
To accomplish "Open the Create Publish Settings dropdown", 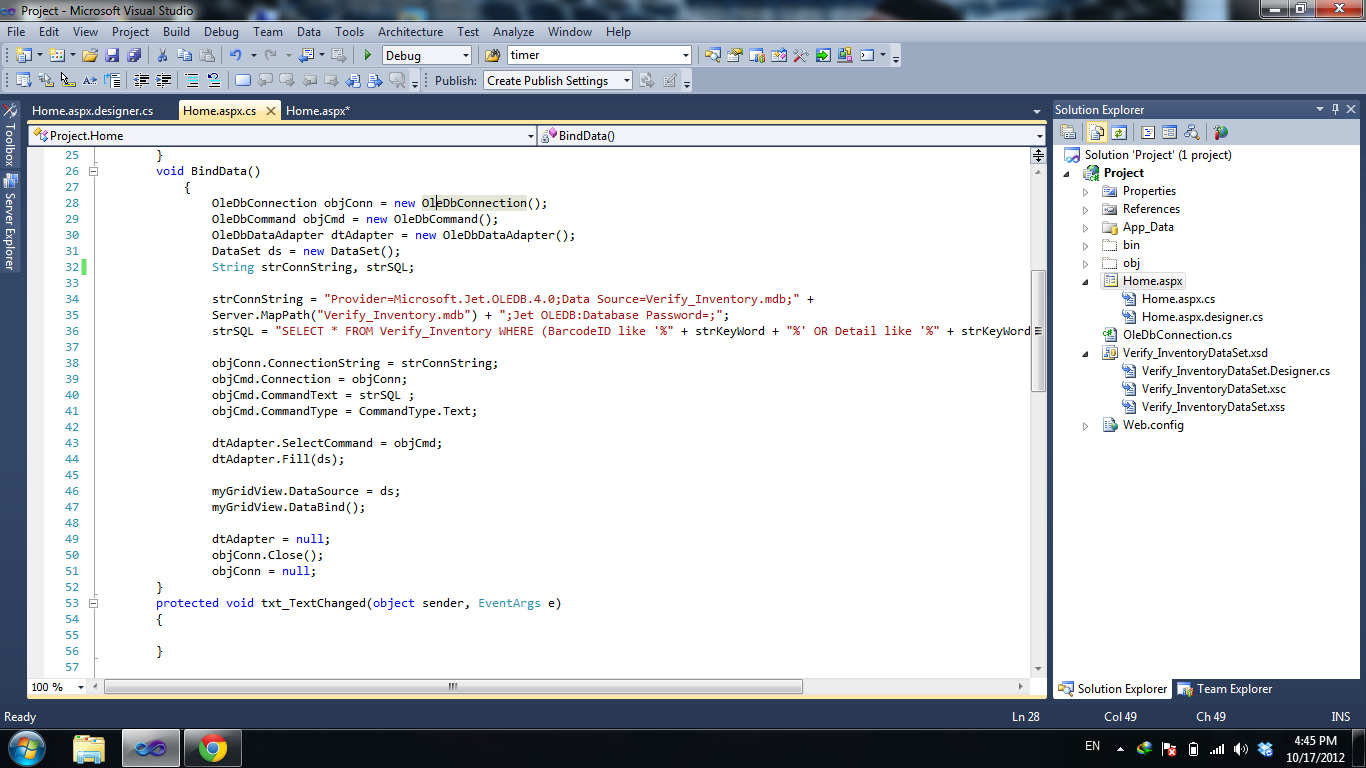I will 627,81.
